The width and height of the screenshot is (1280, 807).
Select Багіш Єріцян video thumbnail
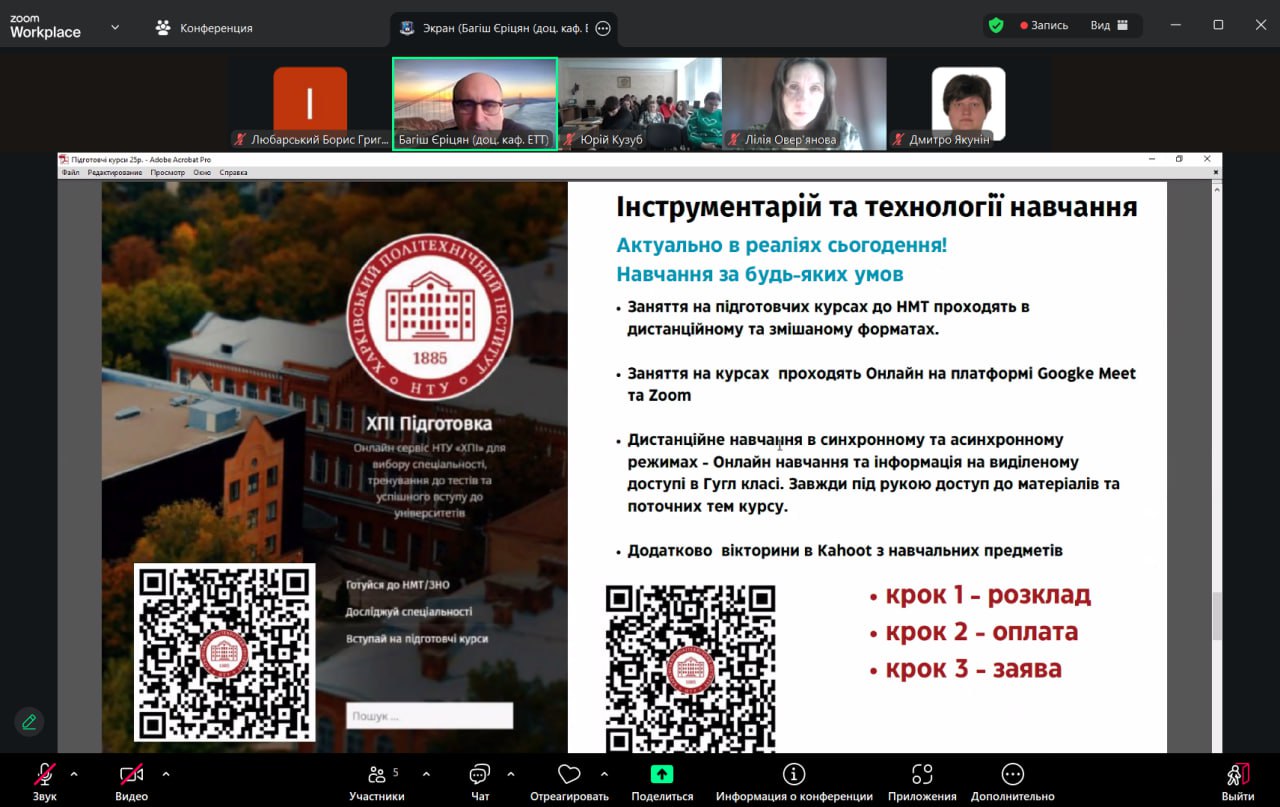click(475, 104)
